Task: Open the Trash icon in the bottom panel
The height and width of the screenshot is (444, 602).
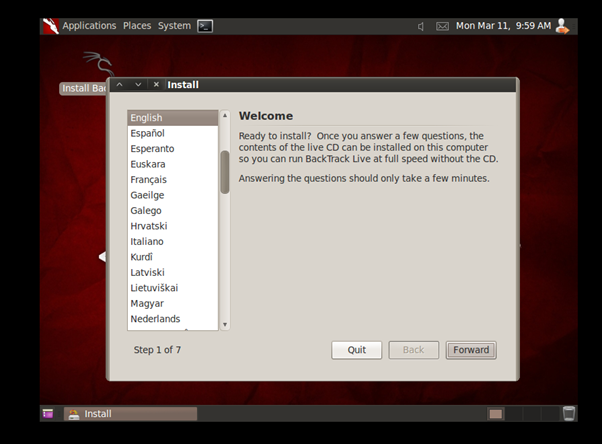Action: [x=569, y=414]
